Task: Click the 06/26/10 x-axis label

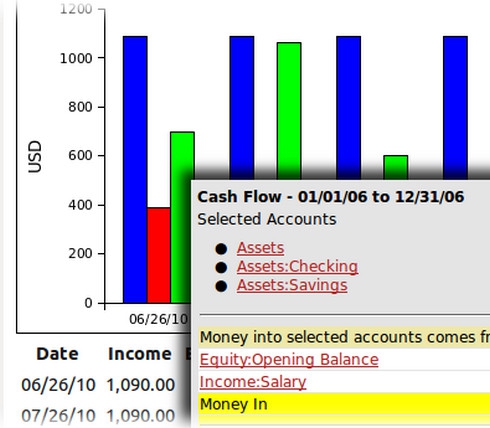Action: pos(158,319)
